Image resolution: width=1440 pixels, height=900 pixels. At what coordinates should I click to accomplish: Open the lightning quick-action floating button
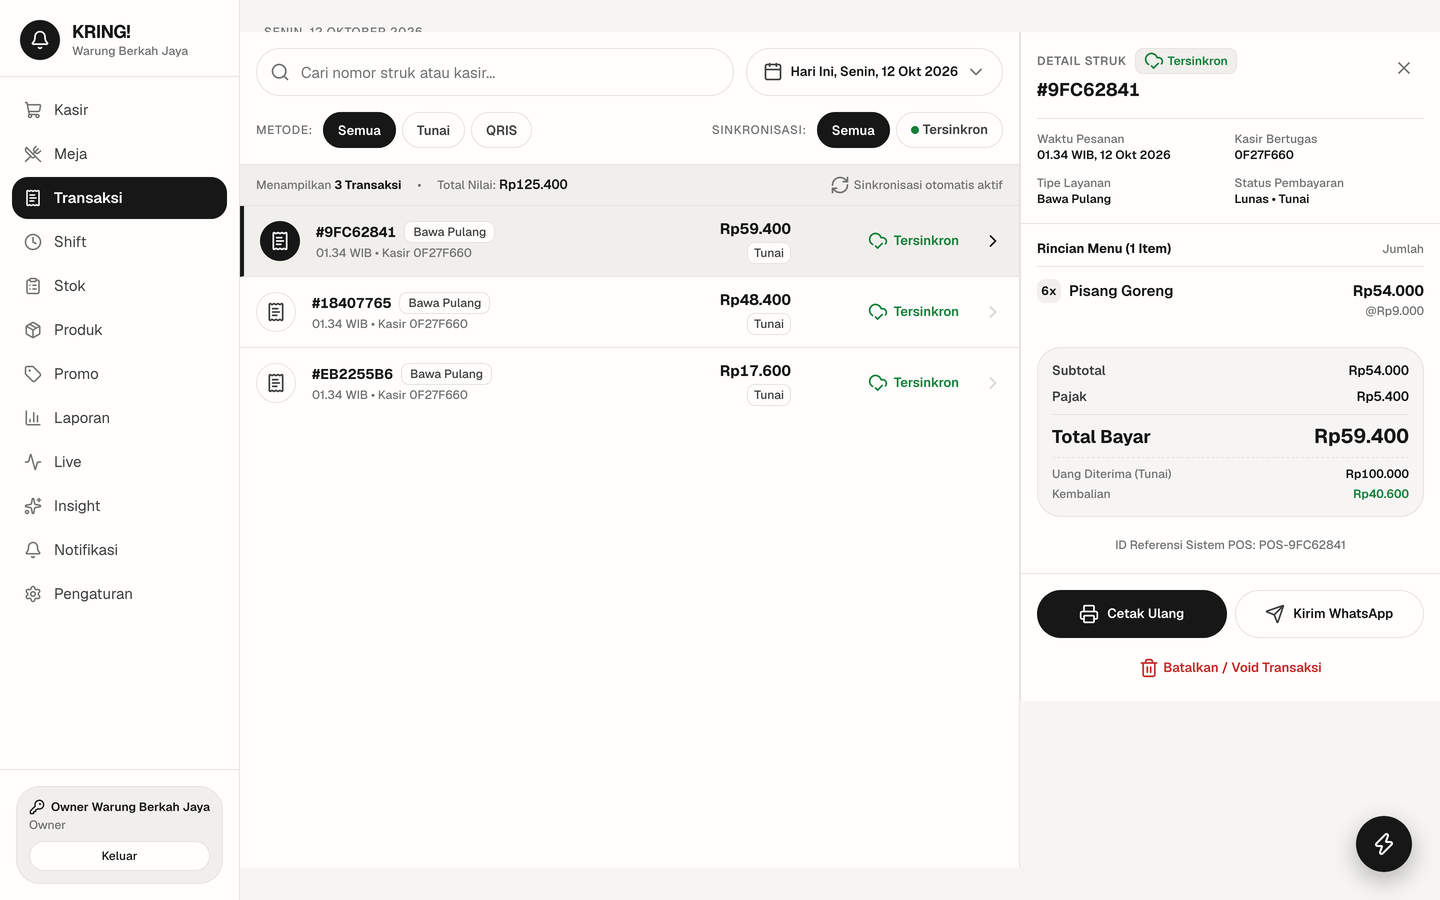pyautogui.click(x=1384, y=844)
